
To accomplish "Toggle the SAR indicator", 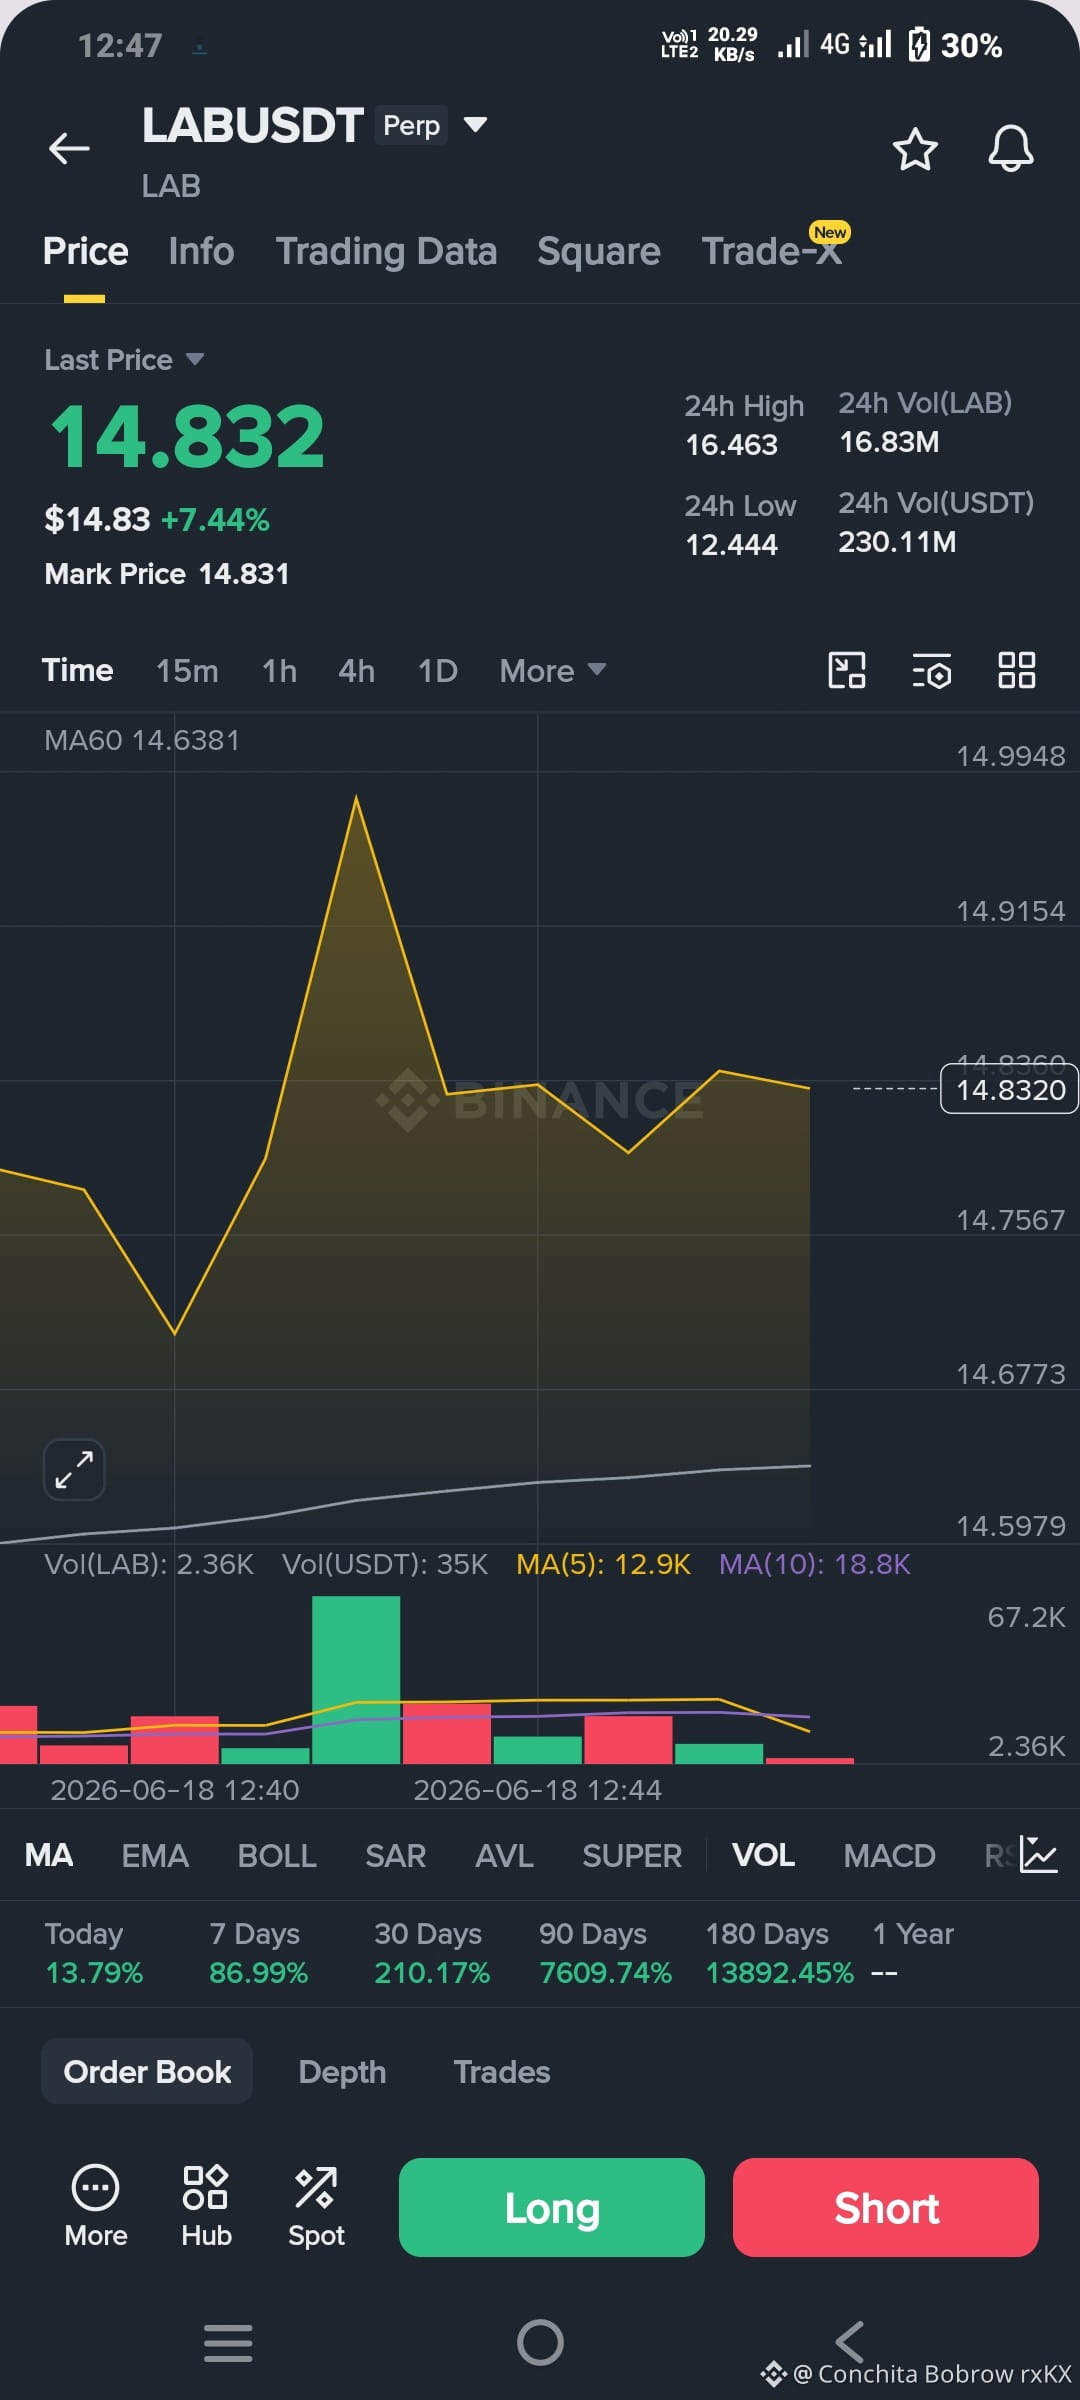I will [395, 1856].
